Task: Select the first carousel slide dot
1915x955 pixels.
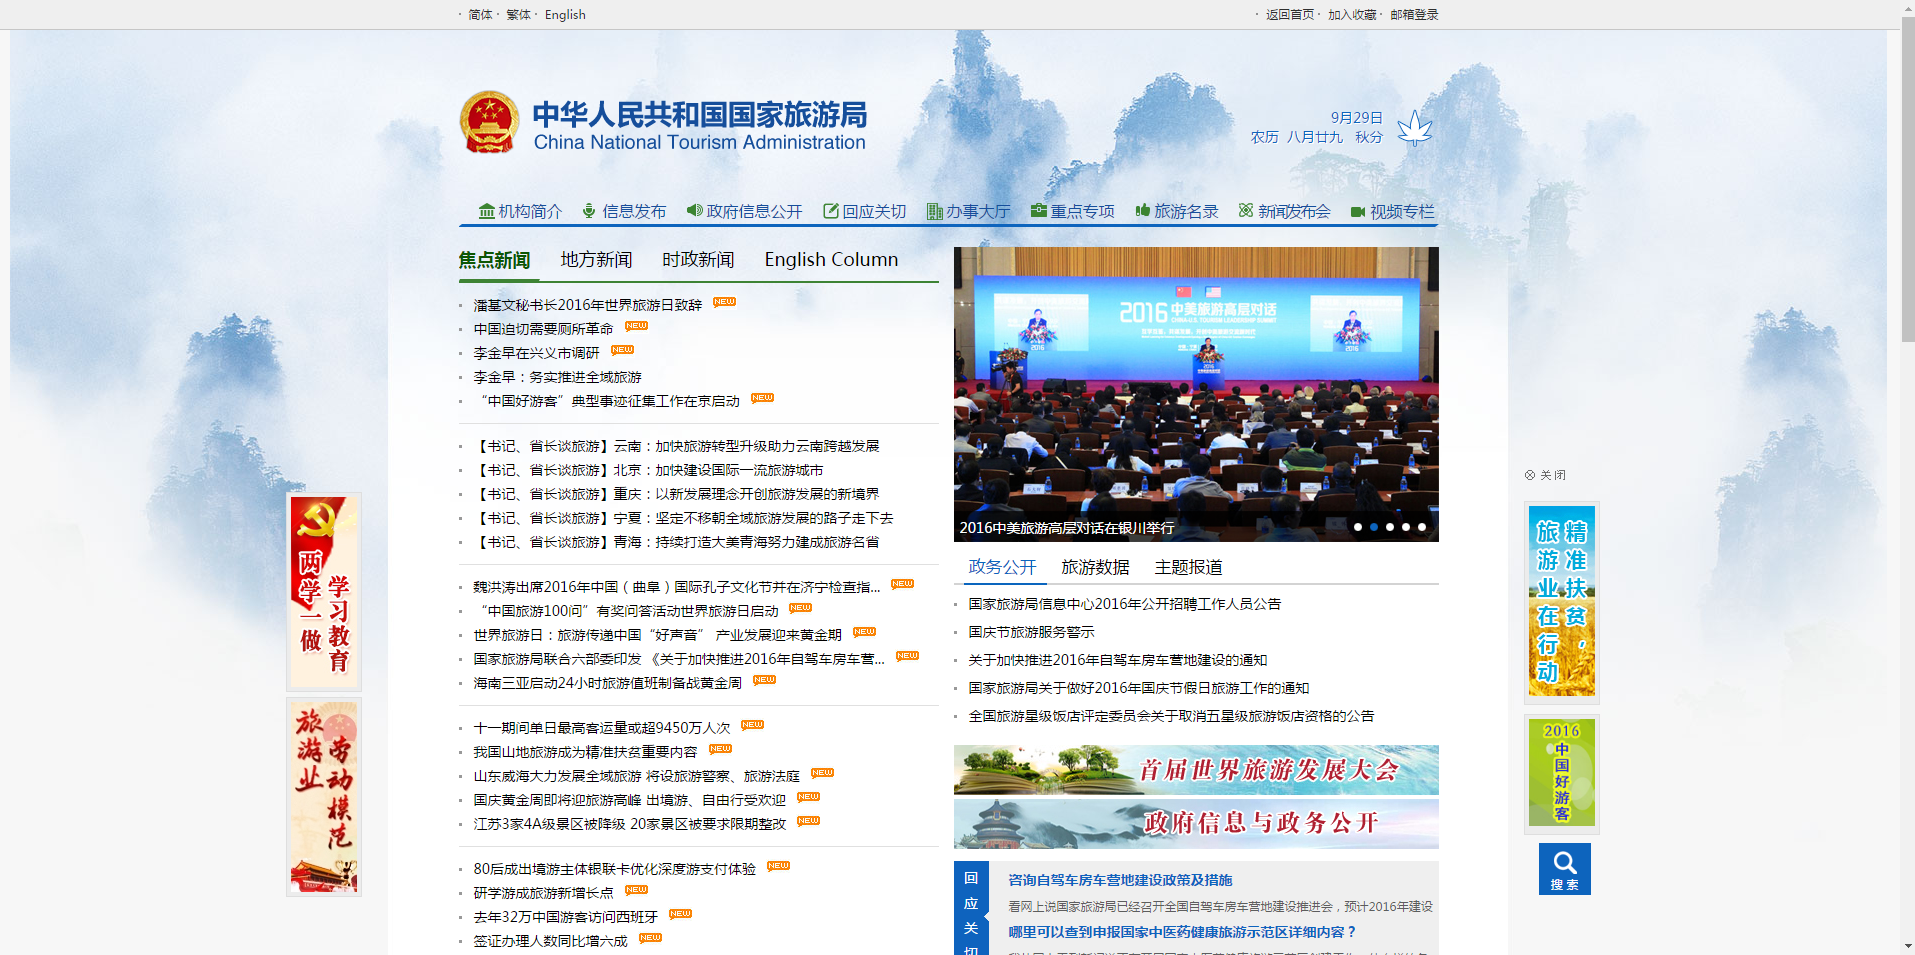Action: click(x=1358, y=527)
